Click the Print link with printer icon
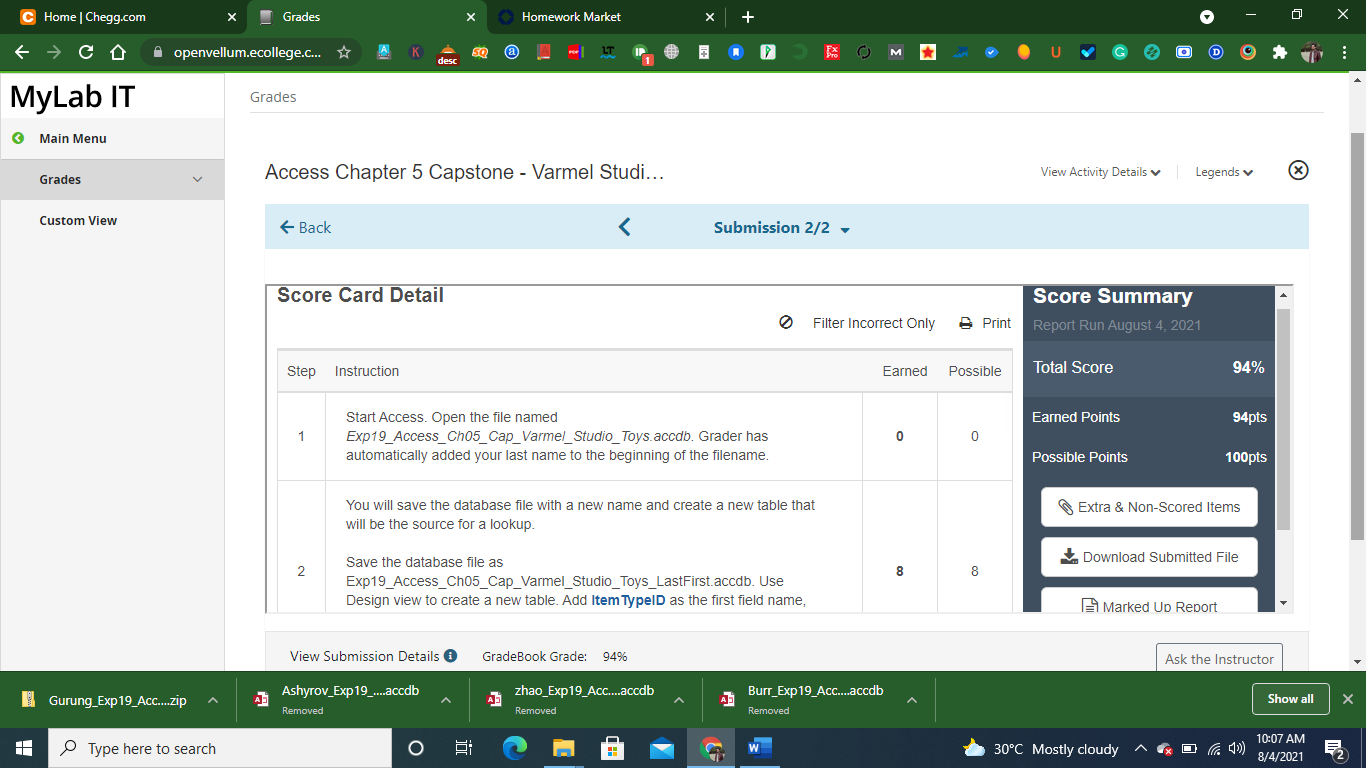This screenshot has height=768, width=1366. [x=985, y=323]
